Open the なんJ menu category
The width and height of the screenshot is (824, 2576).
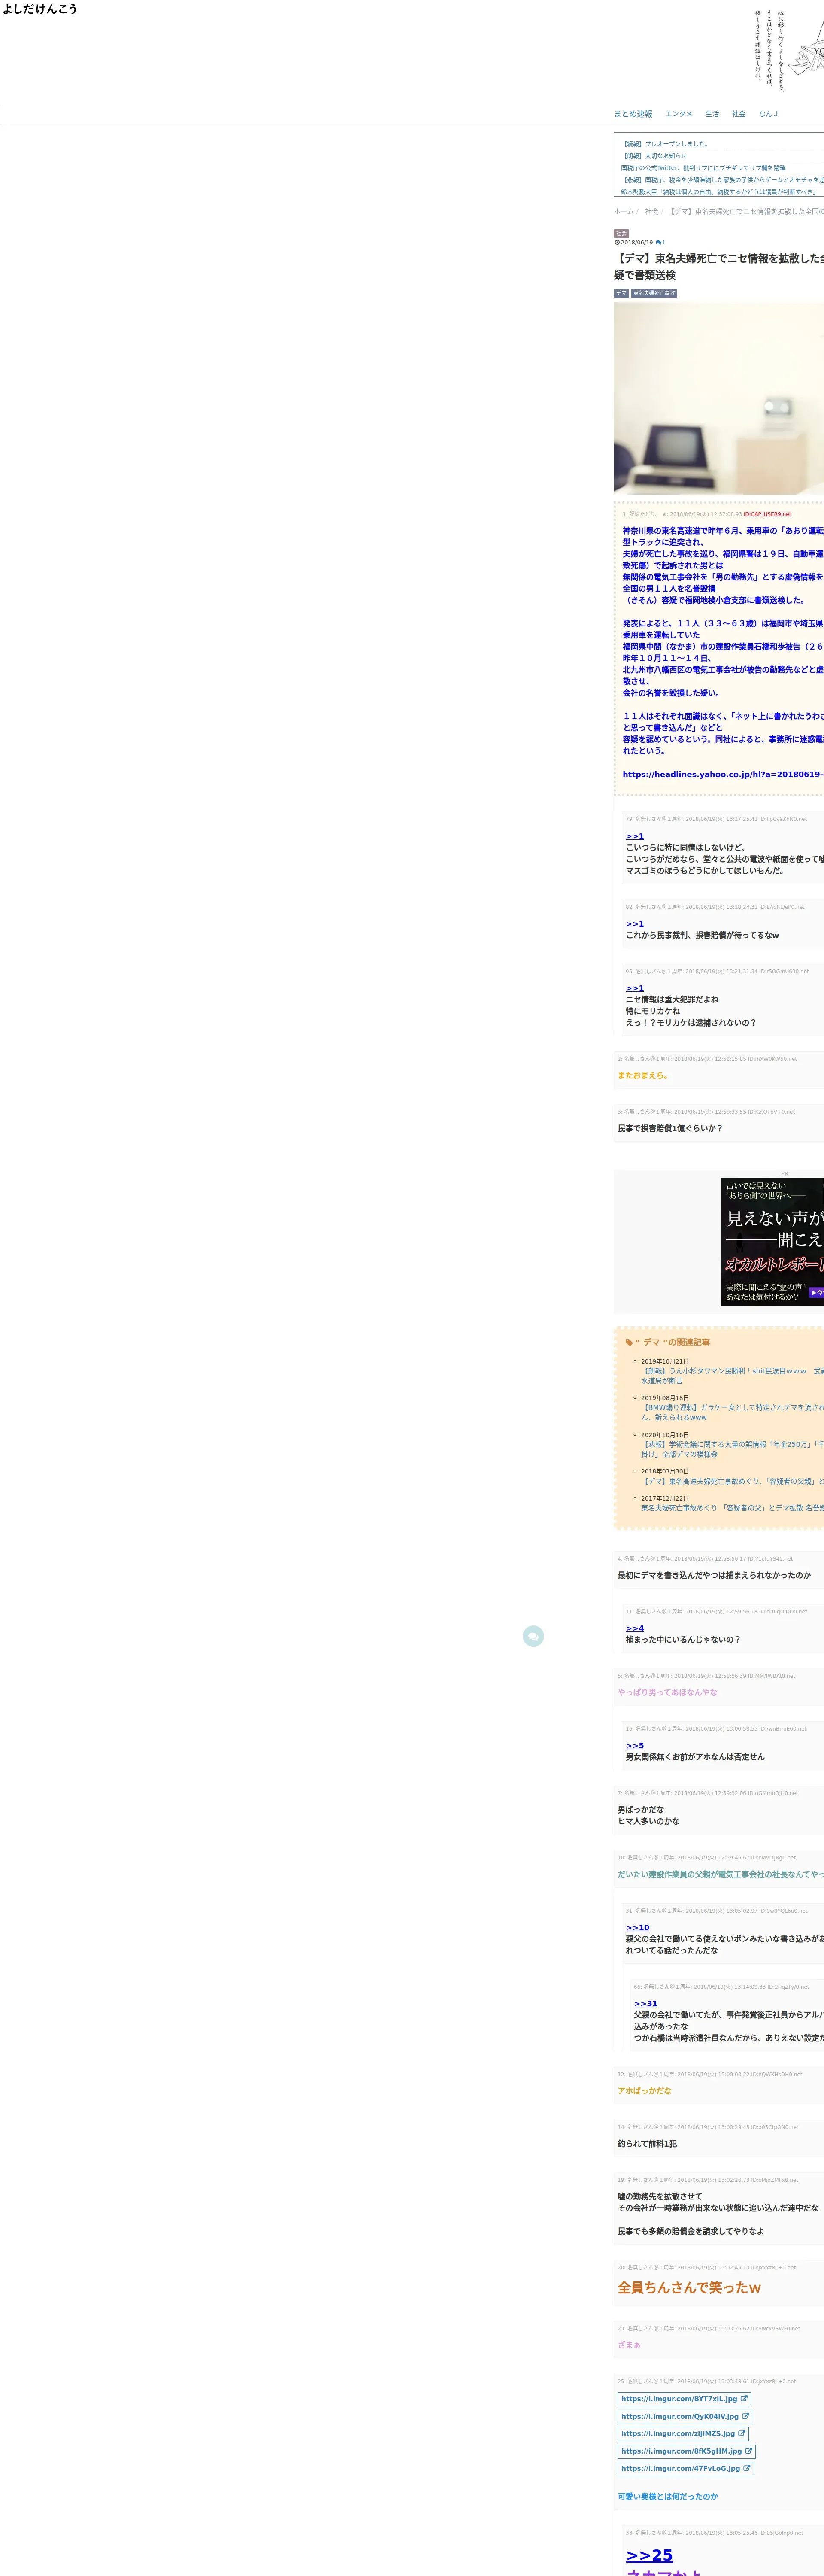click(768, 114)
